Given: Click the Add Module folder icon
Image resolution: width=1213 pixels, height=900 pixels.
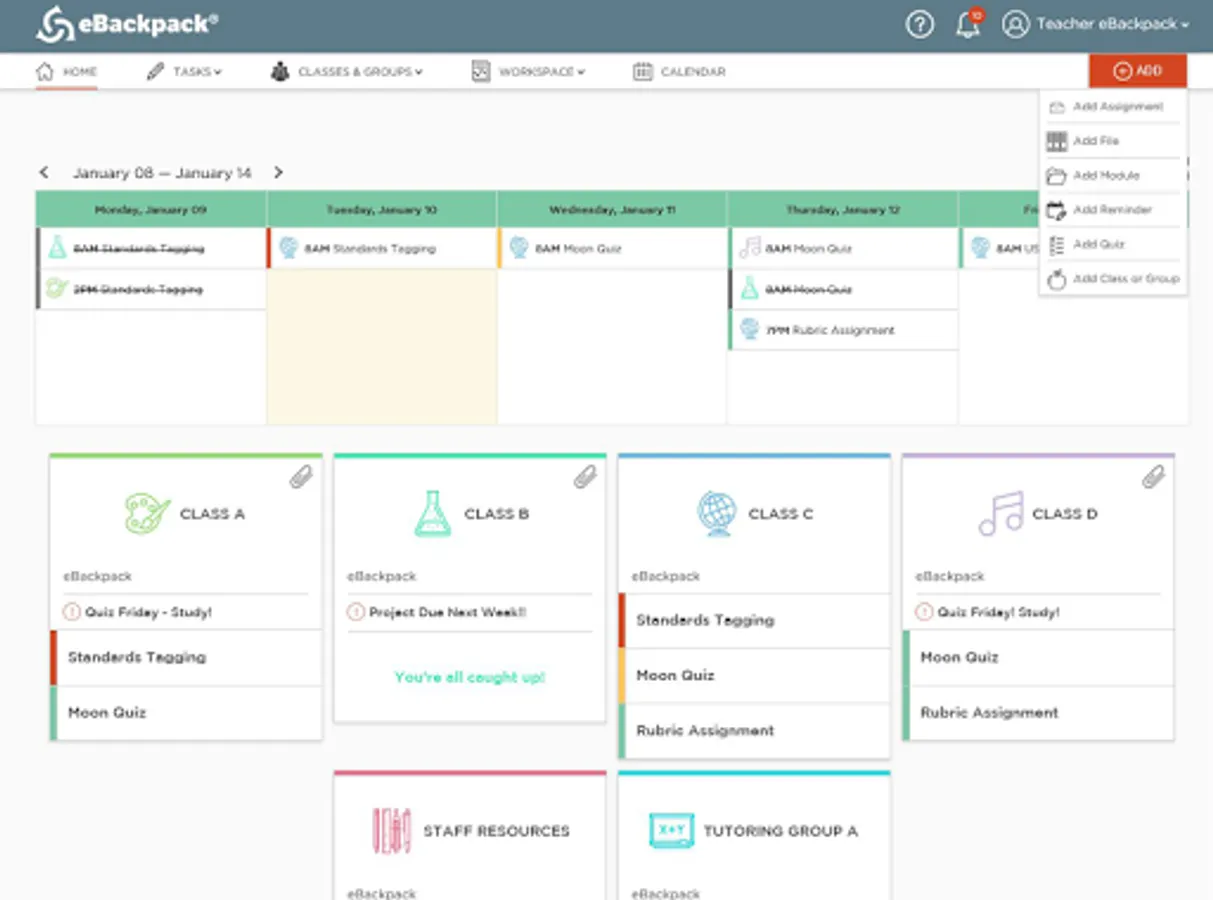Looking at the screenshot, I should (1057, 176).
